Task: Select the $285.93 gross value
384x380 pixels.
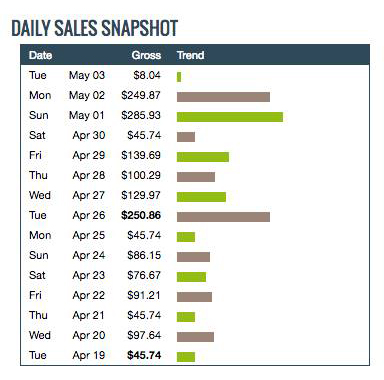Action: (x=141, y=115)
